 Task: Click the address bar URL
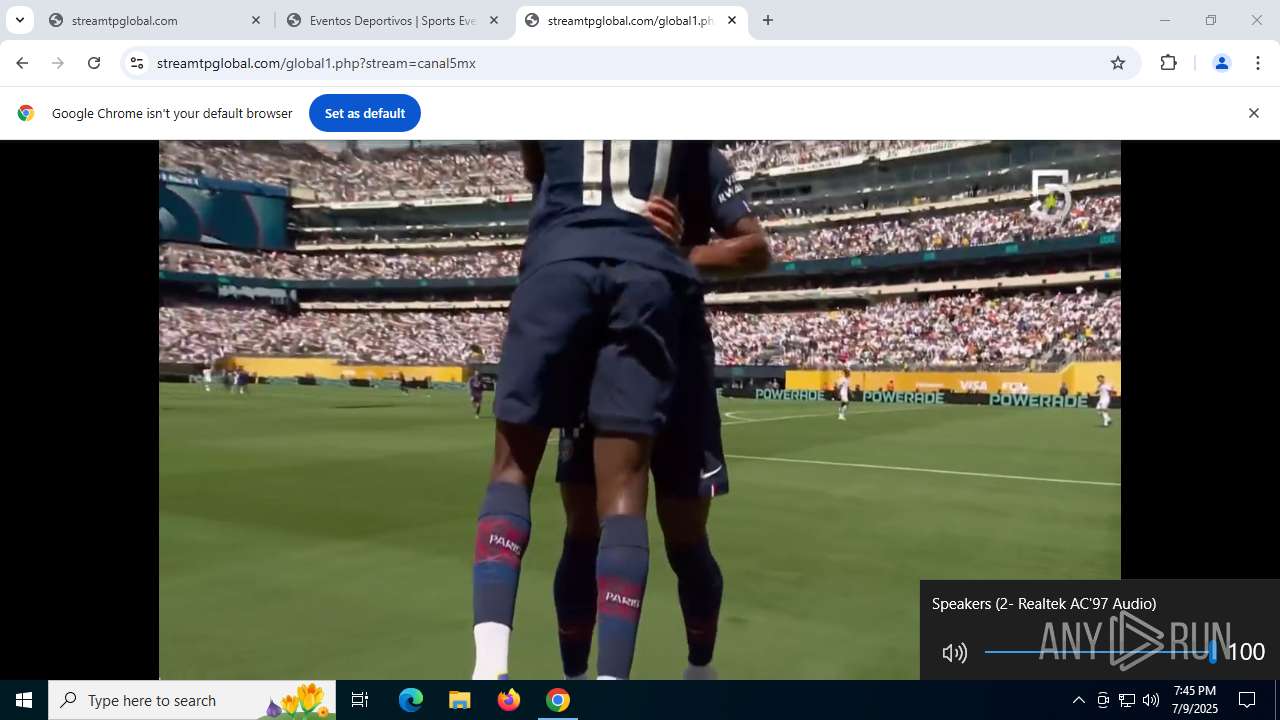click(316, 63)
